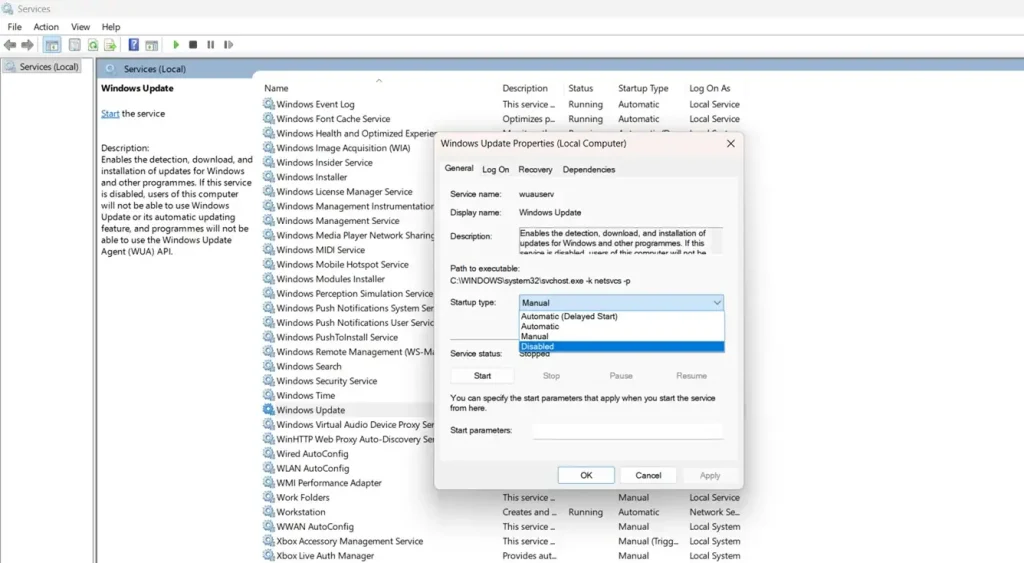Select the WMI Performance Adapter row

tap(328, 483)
